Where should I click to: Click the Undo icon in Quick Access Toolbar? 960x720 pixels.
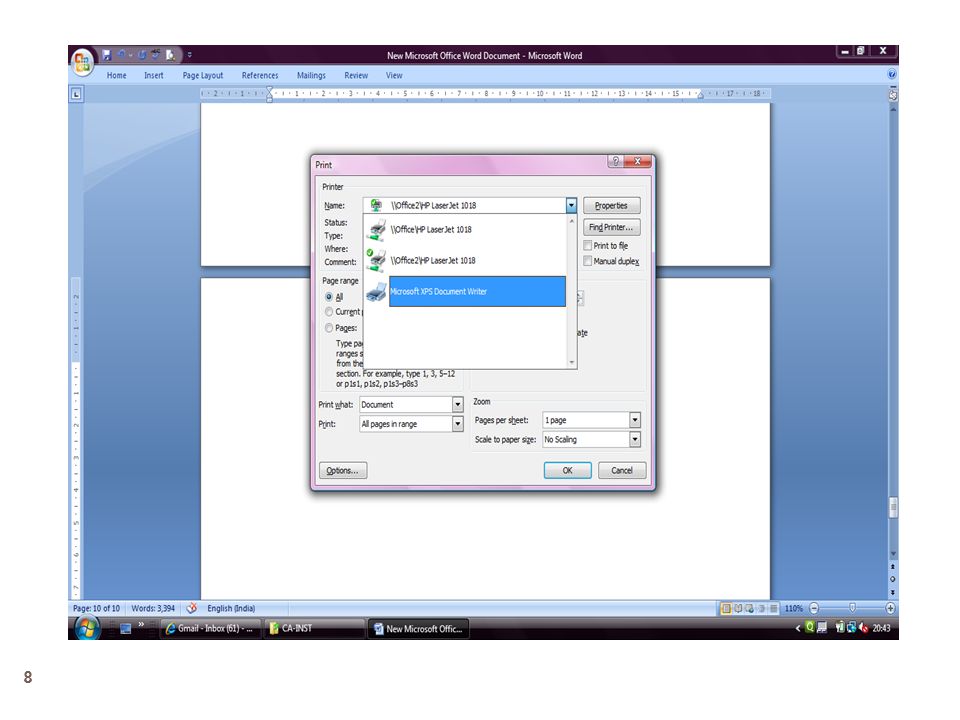coord(121,55)
